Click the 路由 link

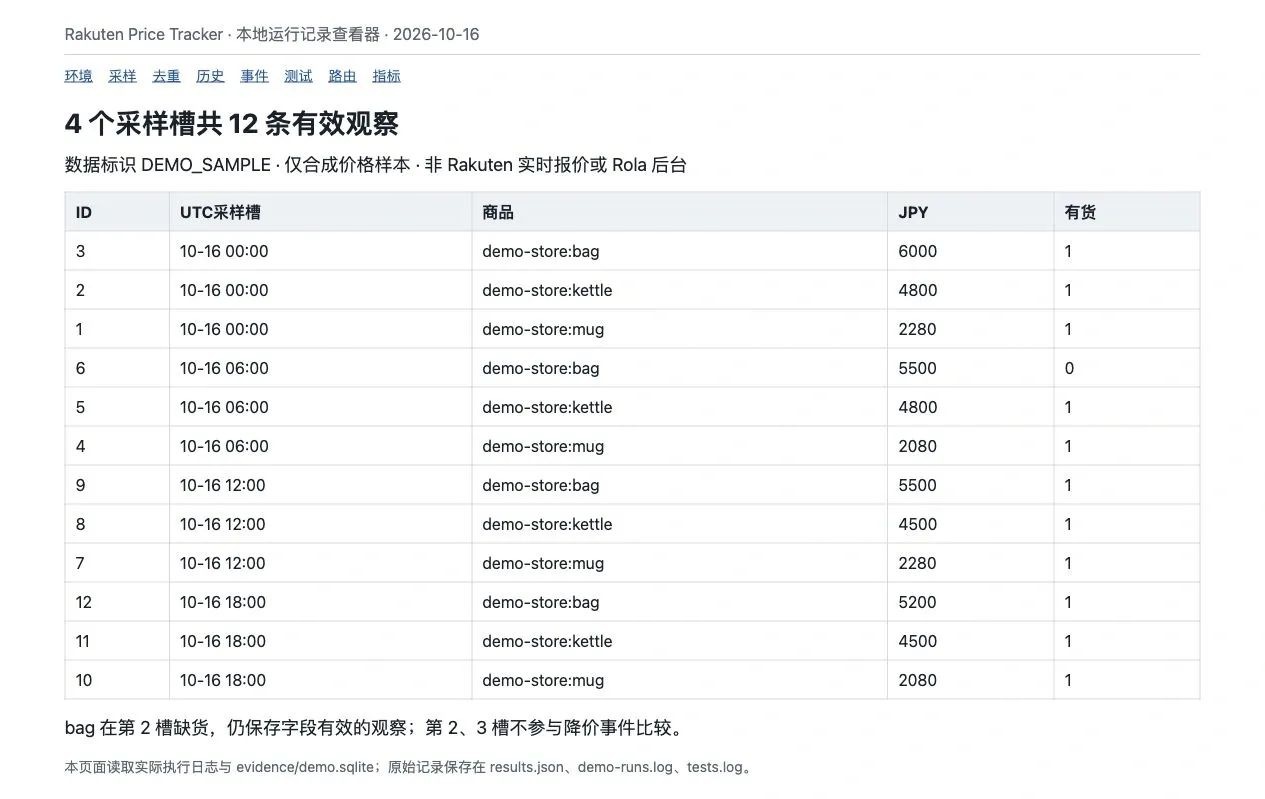click(343, 76)
